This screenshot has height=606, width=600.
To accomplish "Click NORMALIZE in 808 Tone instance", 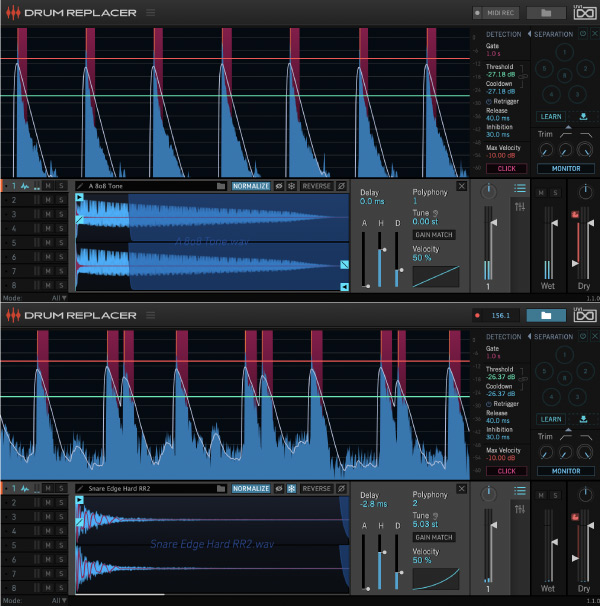I will 251,186.
